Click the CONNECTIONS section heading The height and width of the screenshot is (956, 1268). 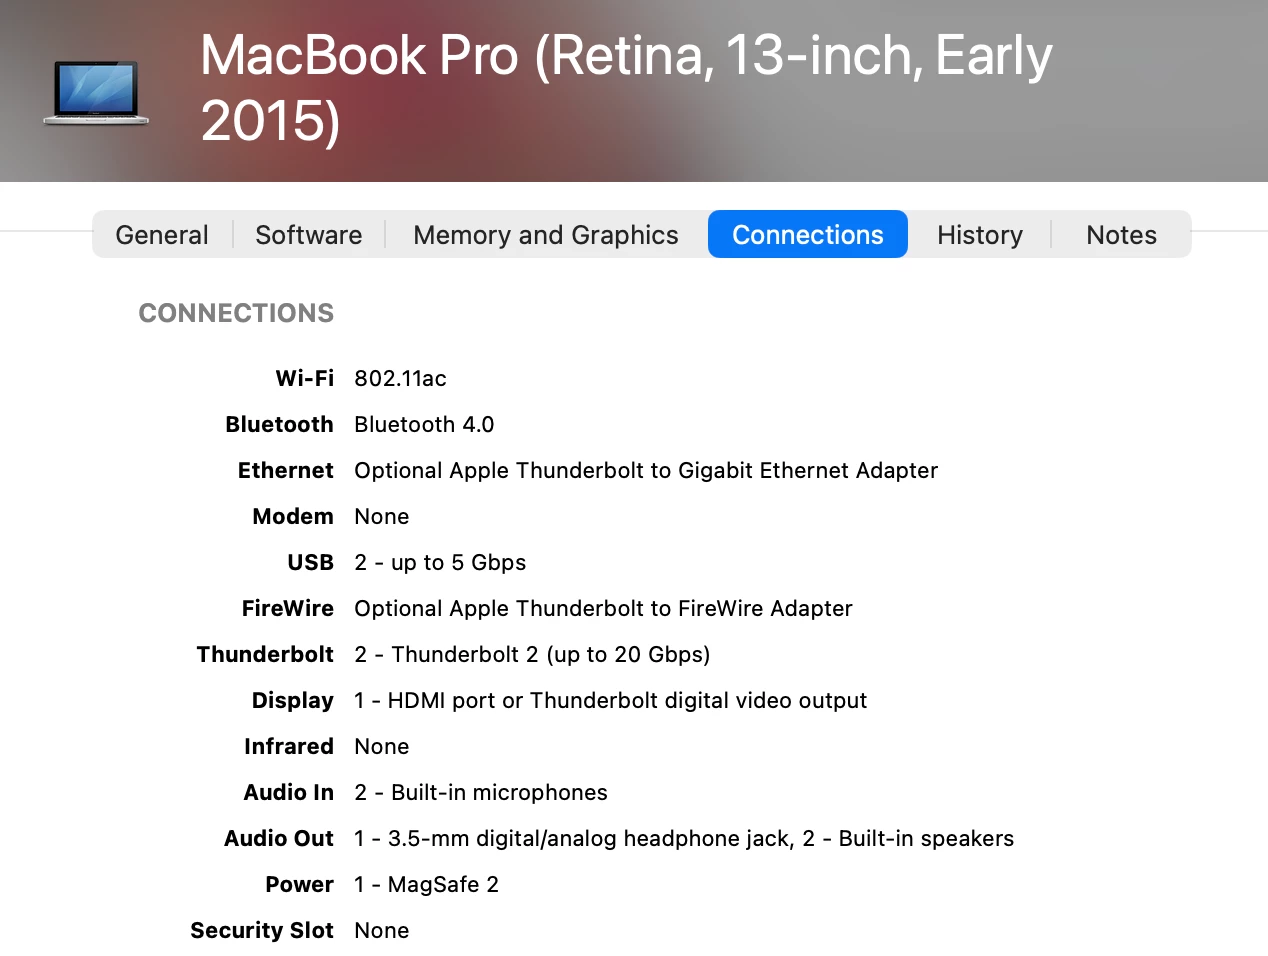coord(236,313)
